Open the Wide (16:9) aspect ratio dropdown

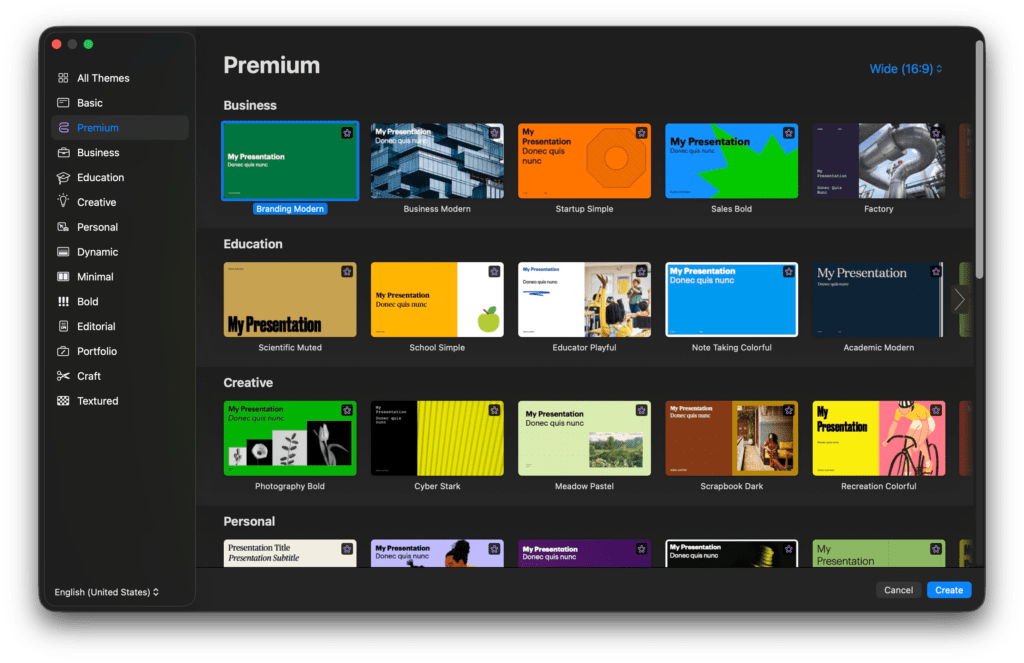coord(906,69)
